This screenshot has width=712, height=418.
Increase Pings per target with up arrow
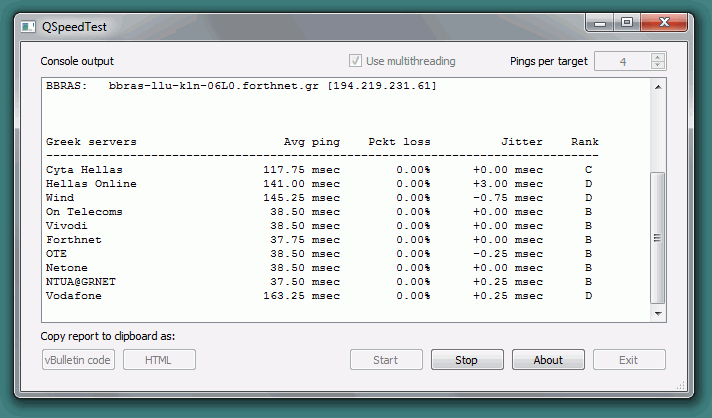click(658, 57)
